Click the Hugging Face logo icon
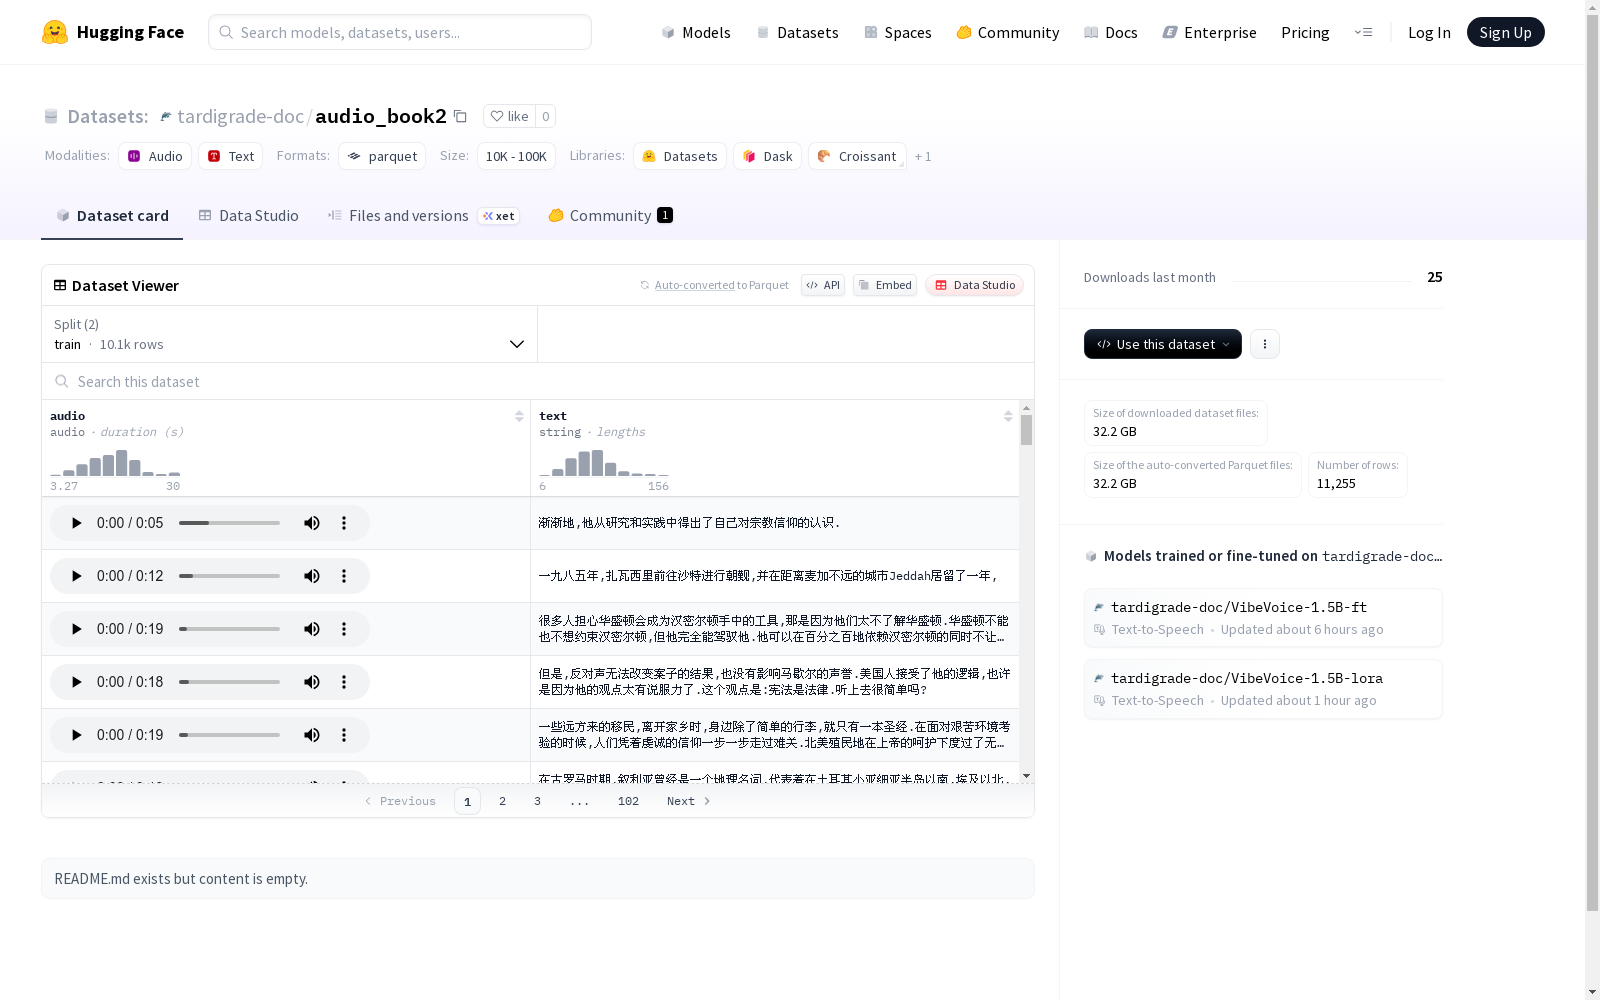The height and width of the screenshot is (1000, 1600). tap(55, 32)
